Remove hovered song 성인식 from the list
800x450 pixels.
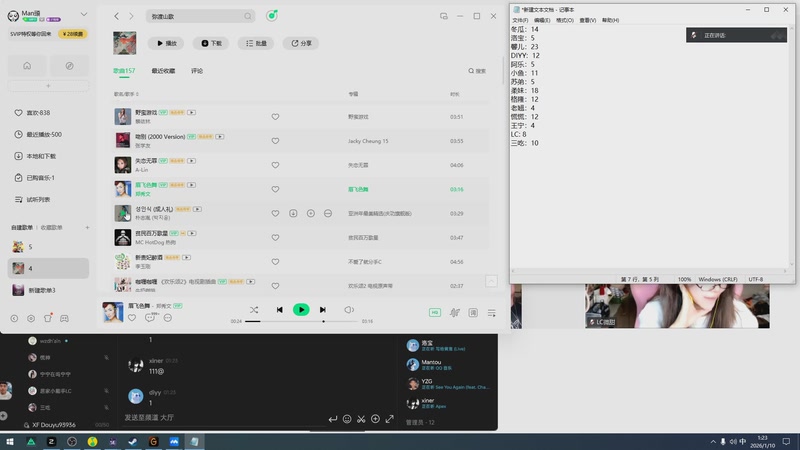(328, 213)
